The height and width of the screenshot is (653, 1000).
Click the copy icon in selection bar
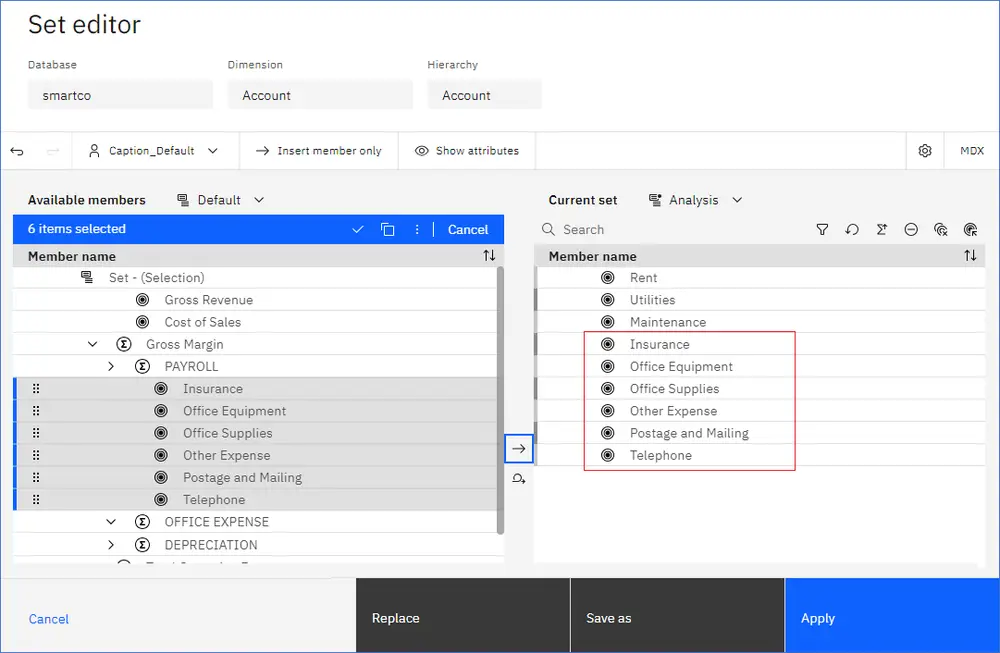coord(388,230)
